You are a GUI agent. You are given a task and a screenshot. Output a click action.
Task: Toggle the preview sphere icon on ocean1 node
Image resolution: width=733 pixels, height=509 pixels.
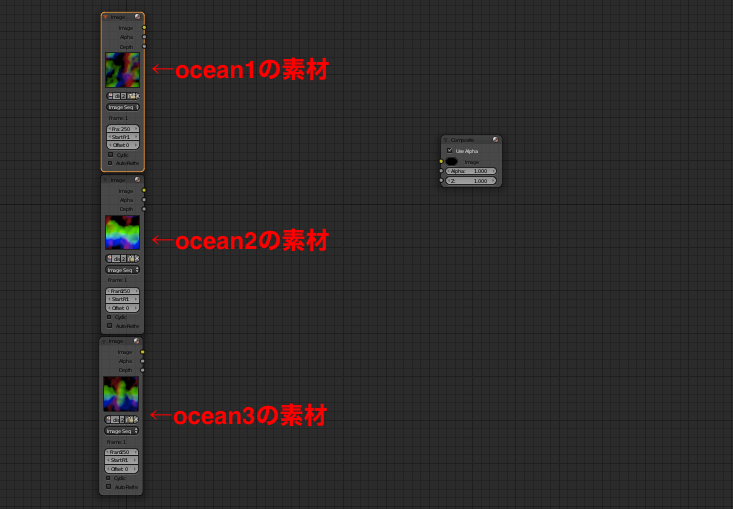137,17
